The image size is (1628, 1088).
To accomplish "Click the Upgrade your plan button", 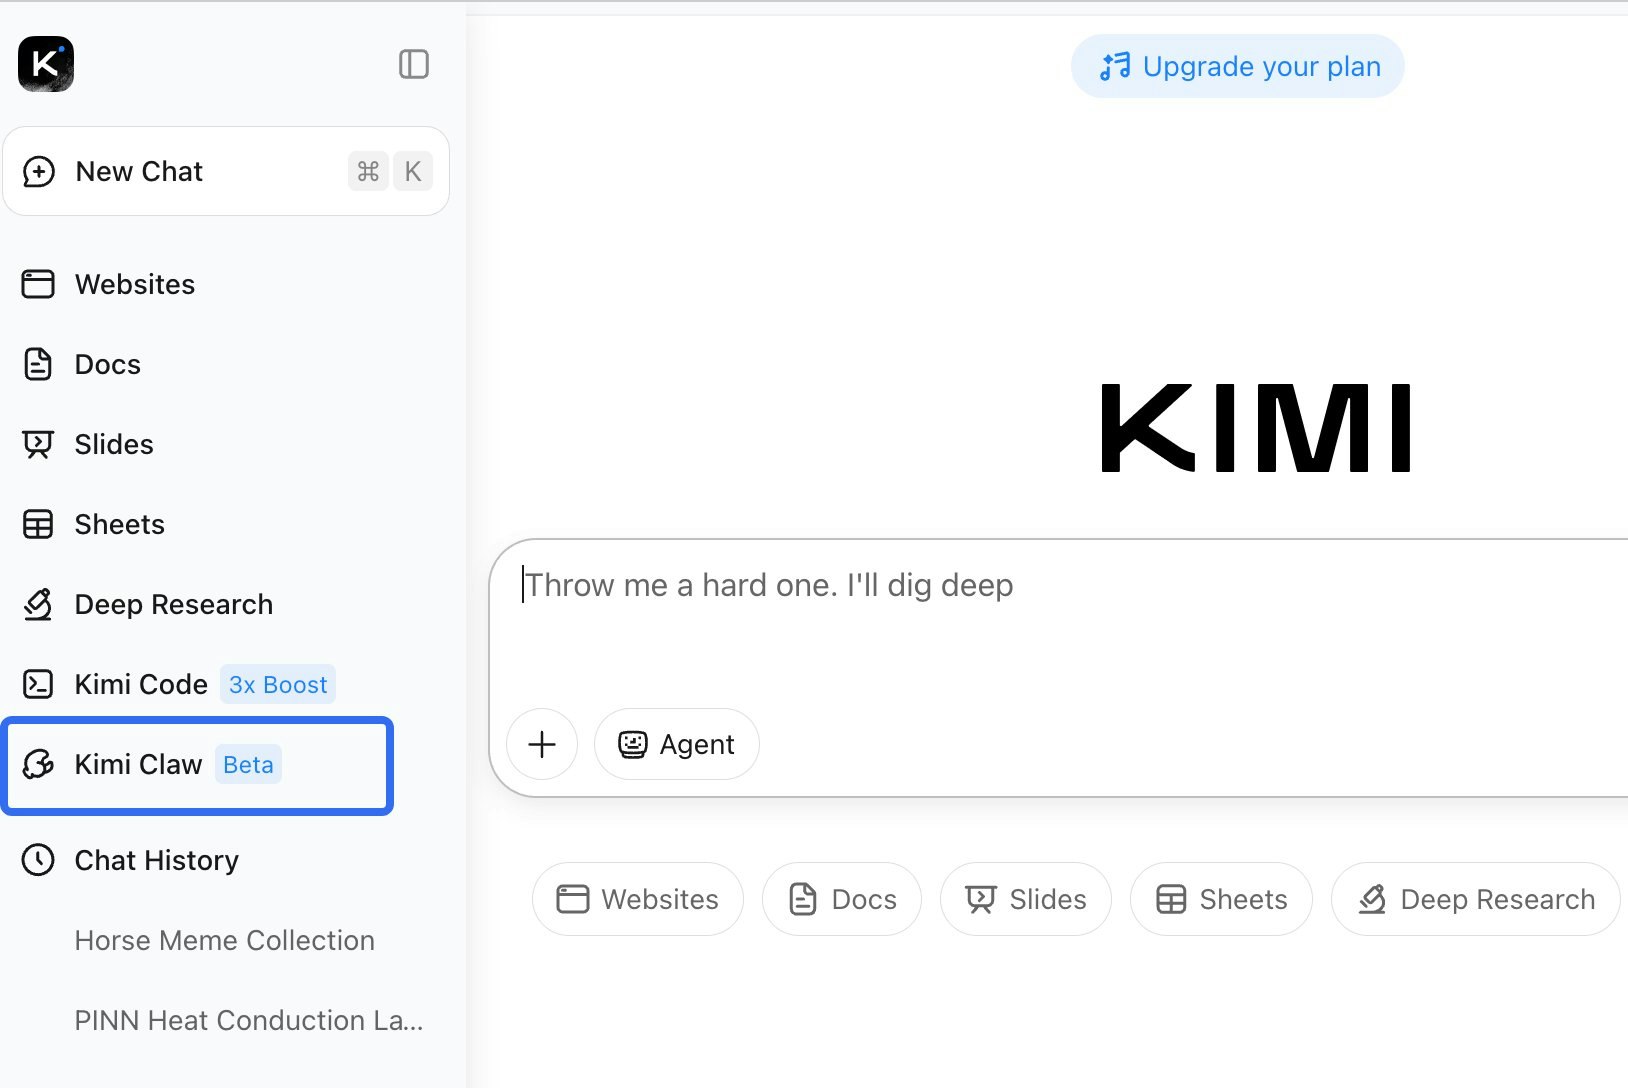I will [x=1237, y=66].
